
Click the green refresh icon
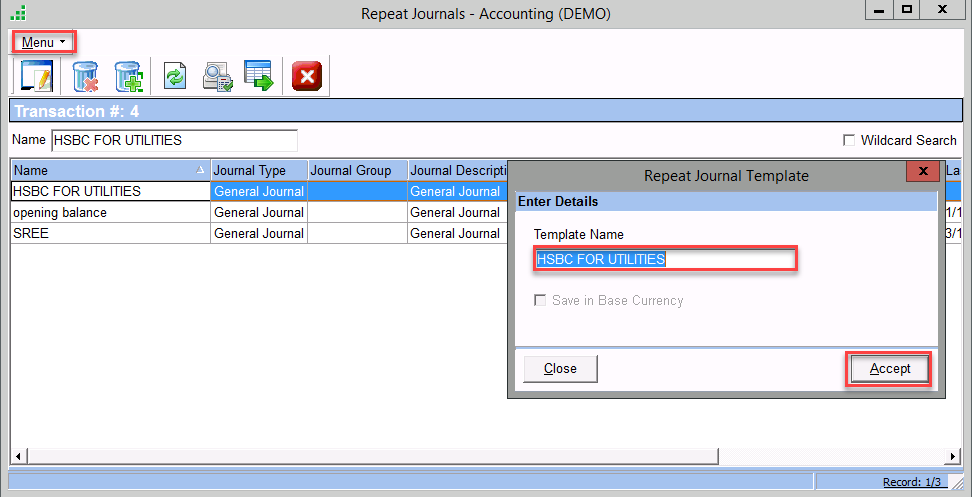click(x=175, y=77)
